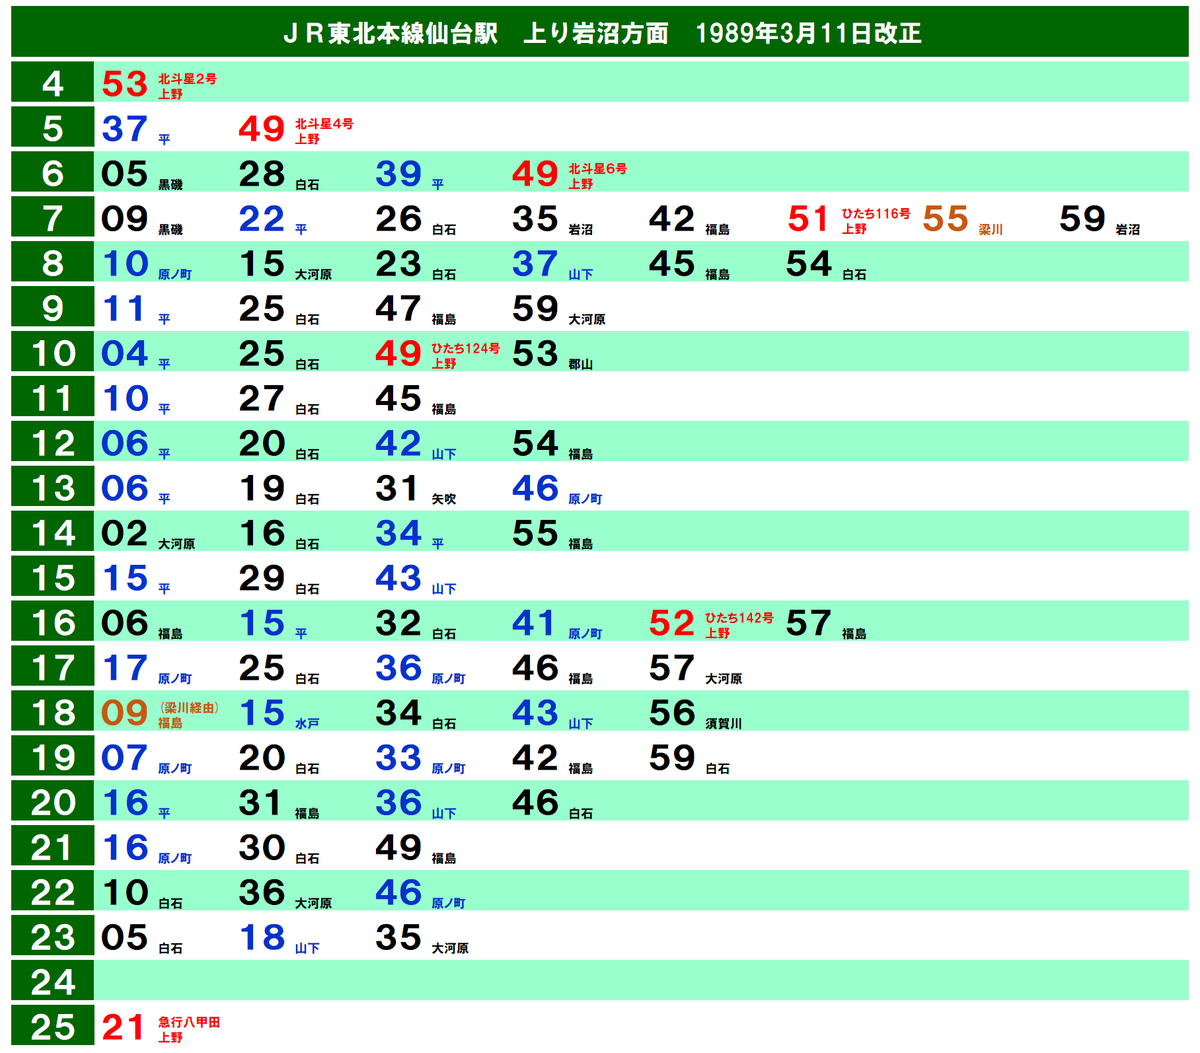This screenshot has width=1200, height=1053.
Task: Select the hour 24 row header
Action: [53, 982]
